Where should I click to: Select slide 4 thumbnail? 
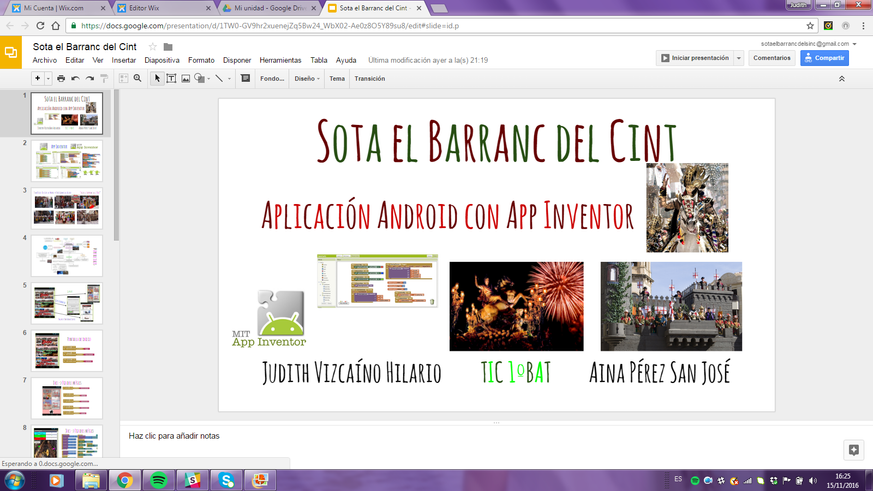(x=67, y=256)
